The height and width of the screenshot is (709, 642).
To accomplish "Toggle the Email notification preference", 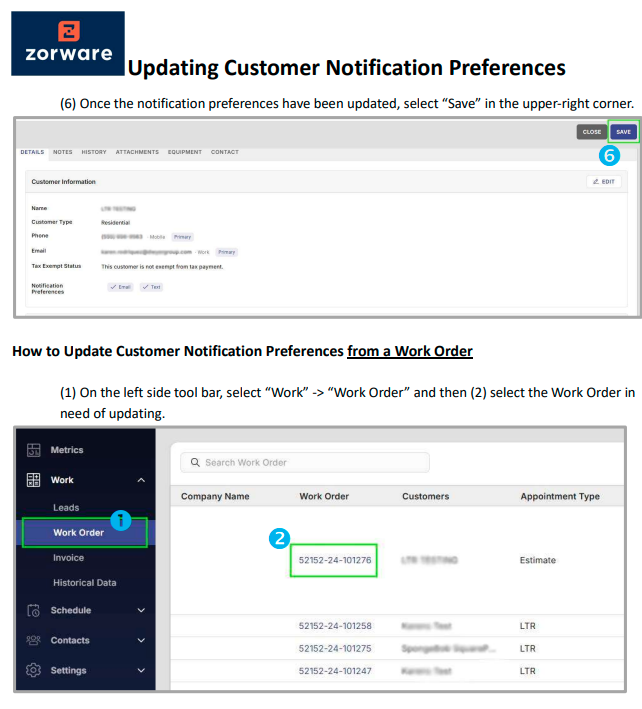I will [120, 287].
